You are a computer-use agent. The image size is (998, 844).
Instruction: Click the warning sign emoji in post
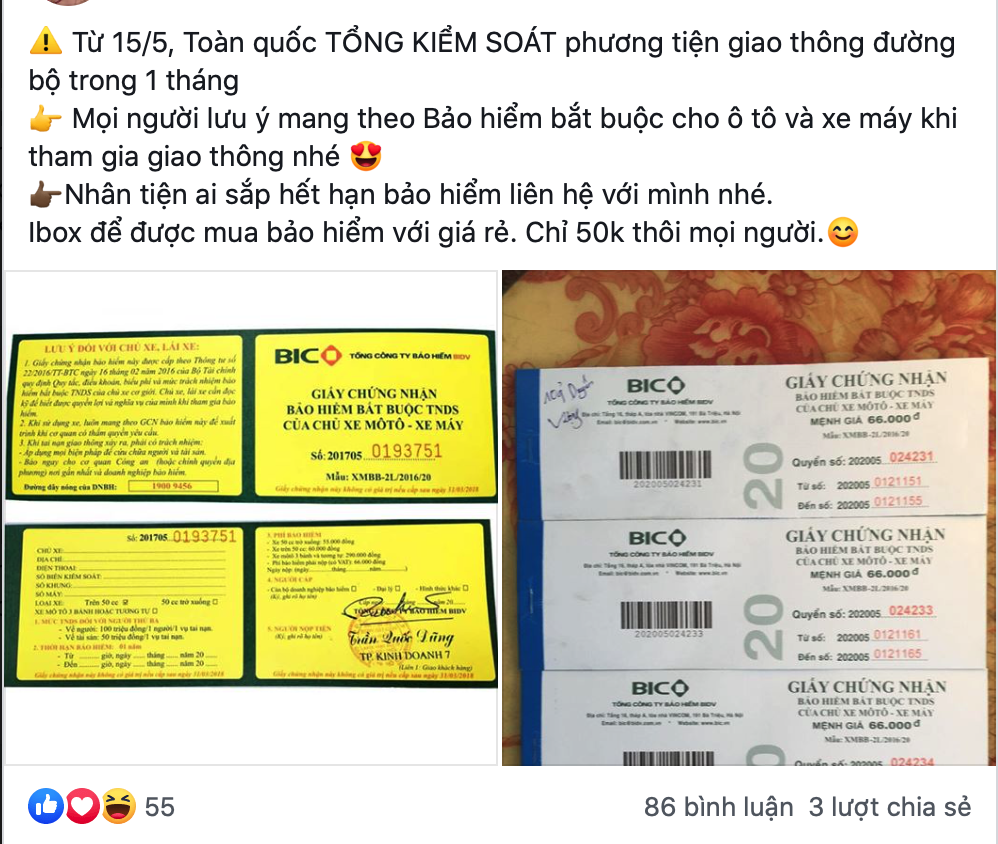(46, 43)
